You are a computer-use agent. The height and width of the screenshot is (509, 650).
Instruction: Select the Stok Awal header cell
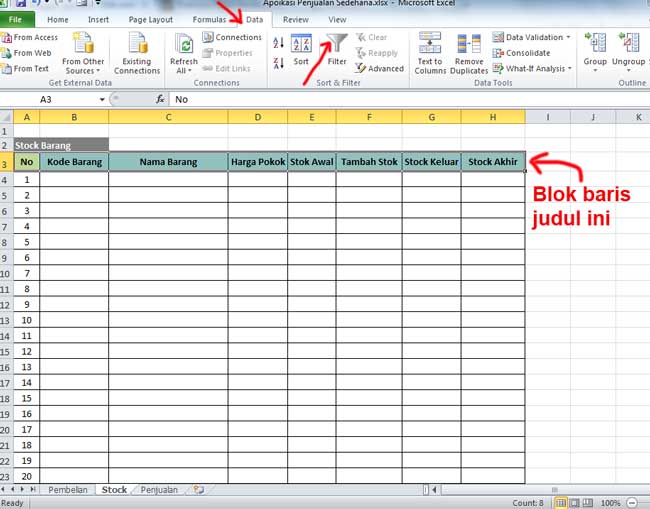click(312, 162)
